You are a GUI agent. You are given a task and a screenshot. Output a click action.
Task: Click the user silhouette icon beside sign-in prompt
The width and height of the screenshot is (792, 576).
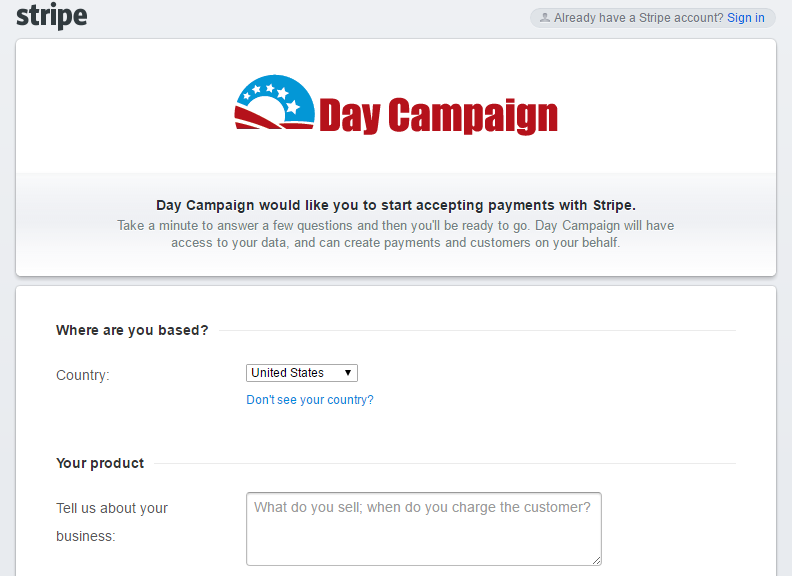[544, 18]
